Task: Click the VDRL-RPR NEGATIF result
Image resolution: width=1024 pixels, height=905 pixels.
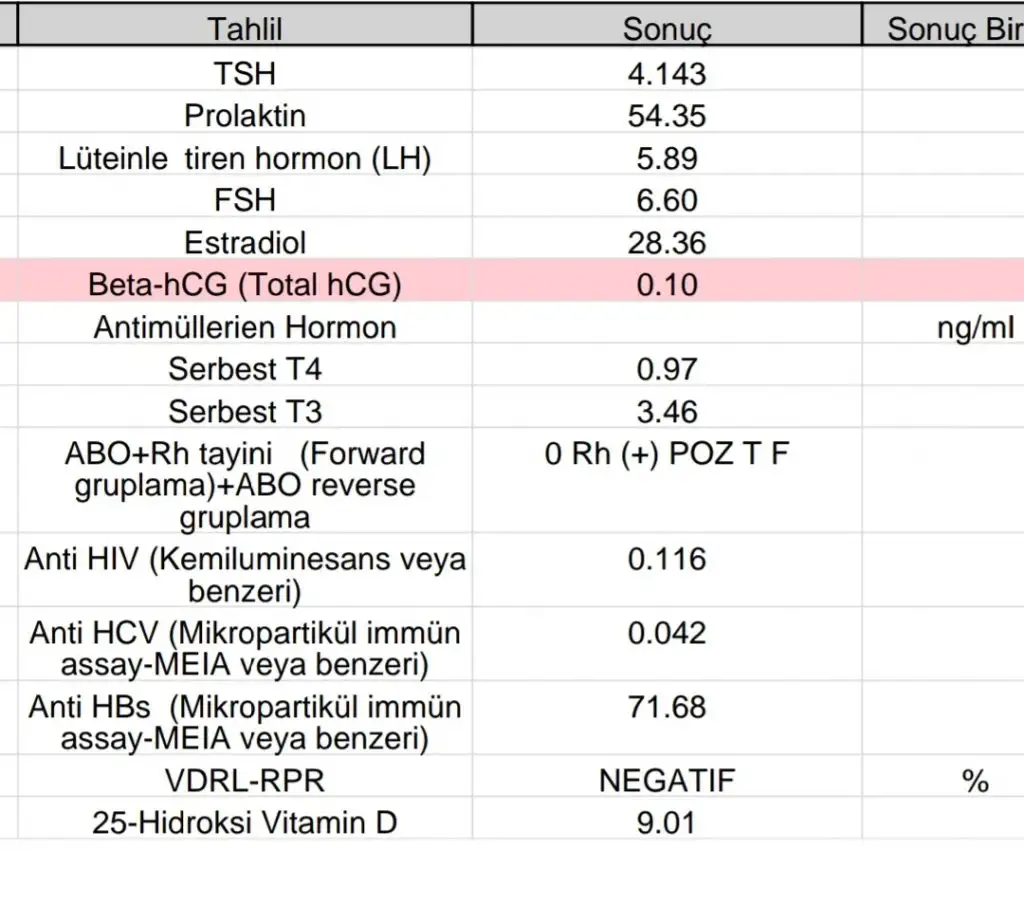Action: (x=667, y=780)
